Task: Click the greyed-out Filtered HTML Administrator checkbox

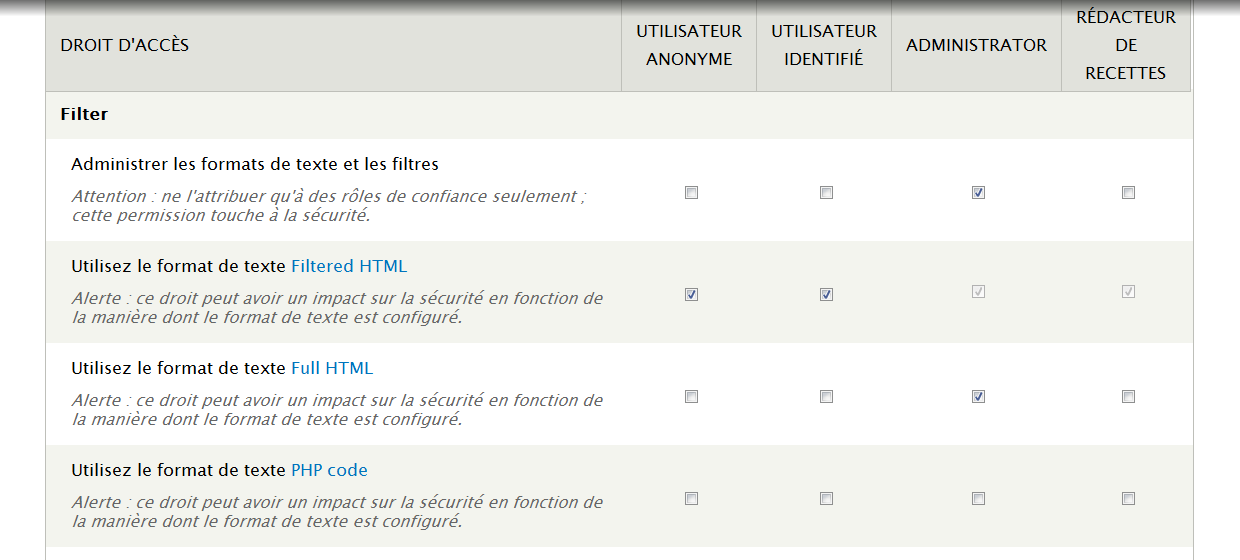Action: pyautogui.click(x=978, y=292)
